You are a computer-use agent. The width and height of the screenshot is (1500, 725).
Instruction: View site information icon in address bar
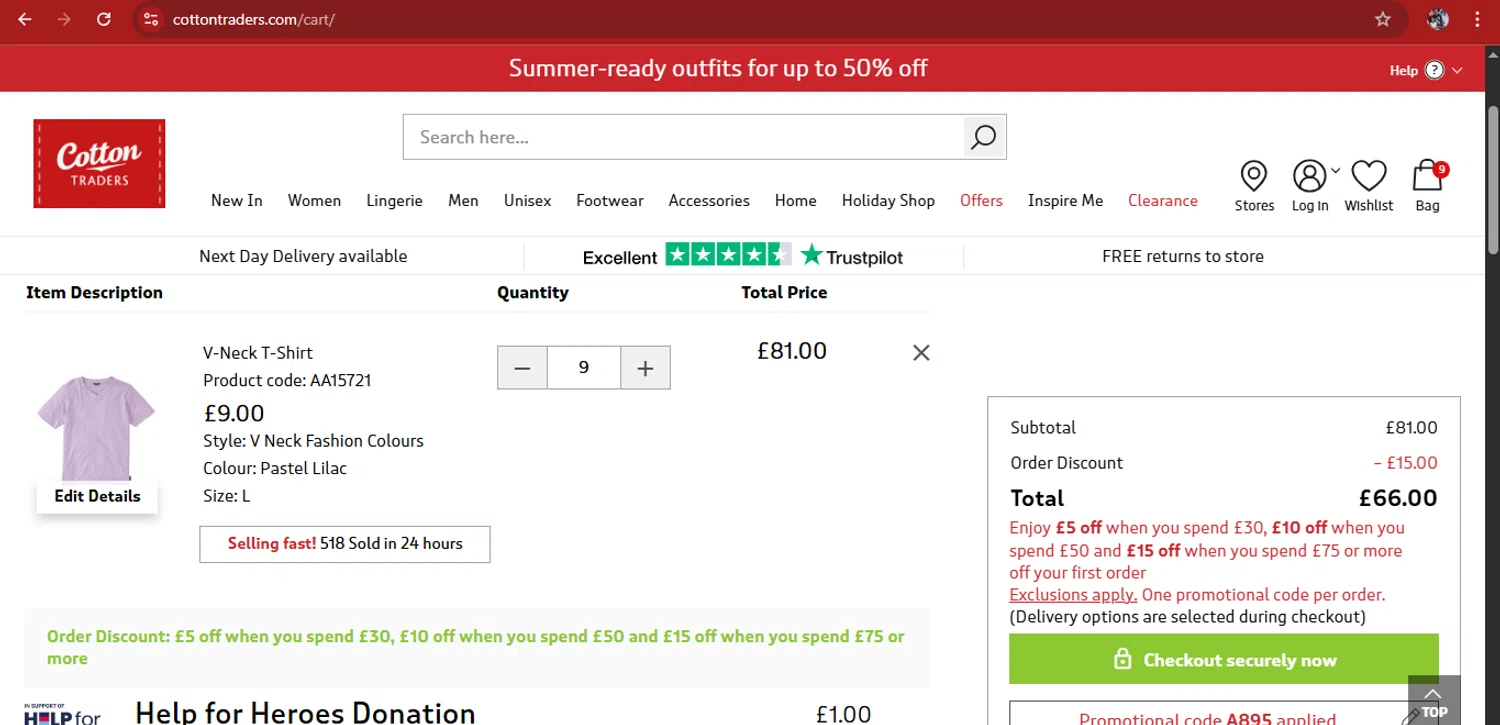[x=151, y=19]
